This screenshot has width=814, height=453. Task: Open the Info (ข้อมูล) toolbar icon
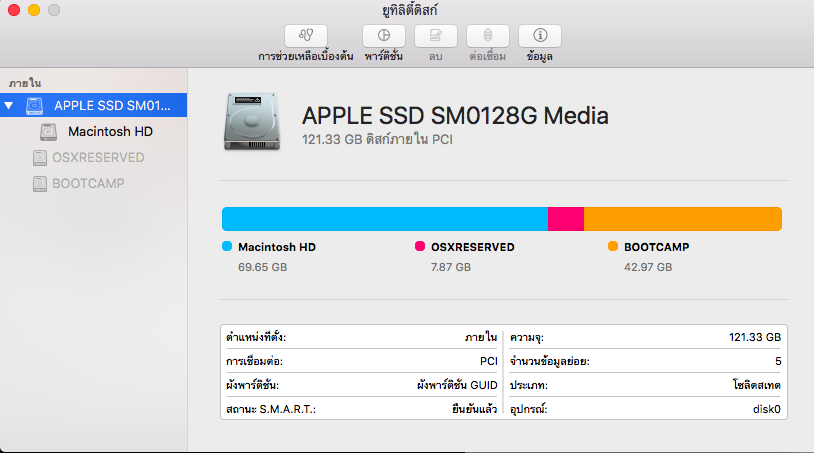tap(540, 35)
